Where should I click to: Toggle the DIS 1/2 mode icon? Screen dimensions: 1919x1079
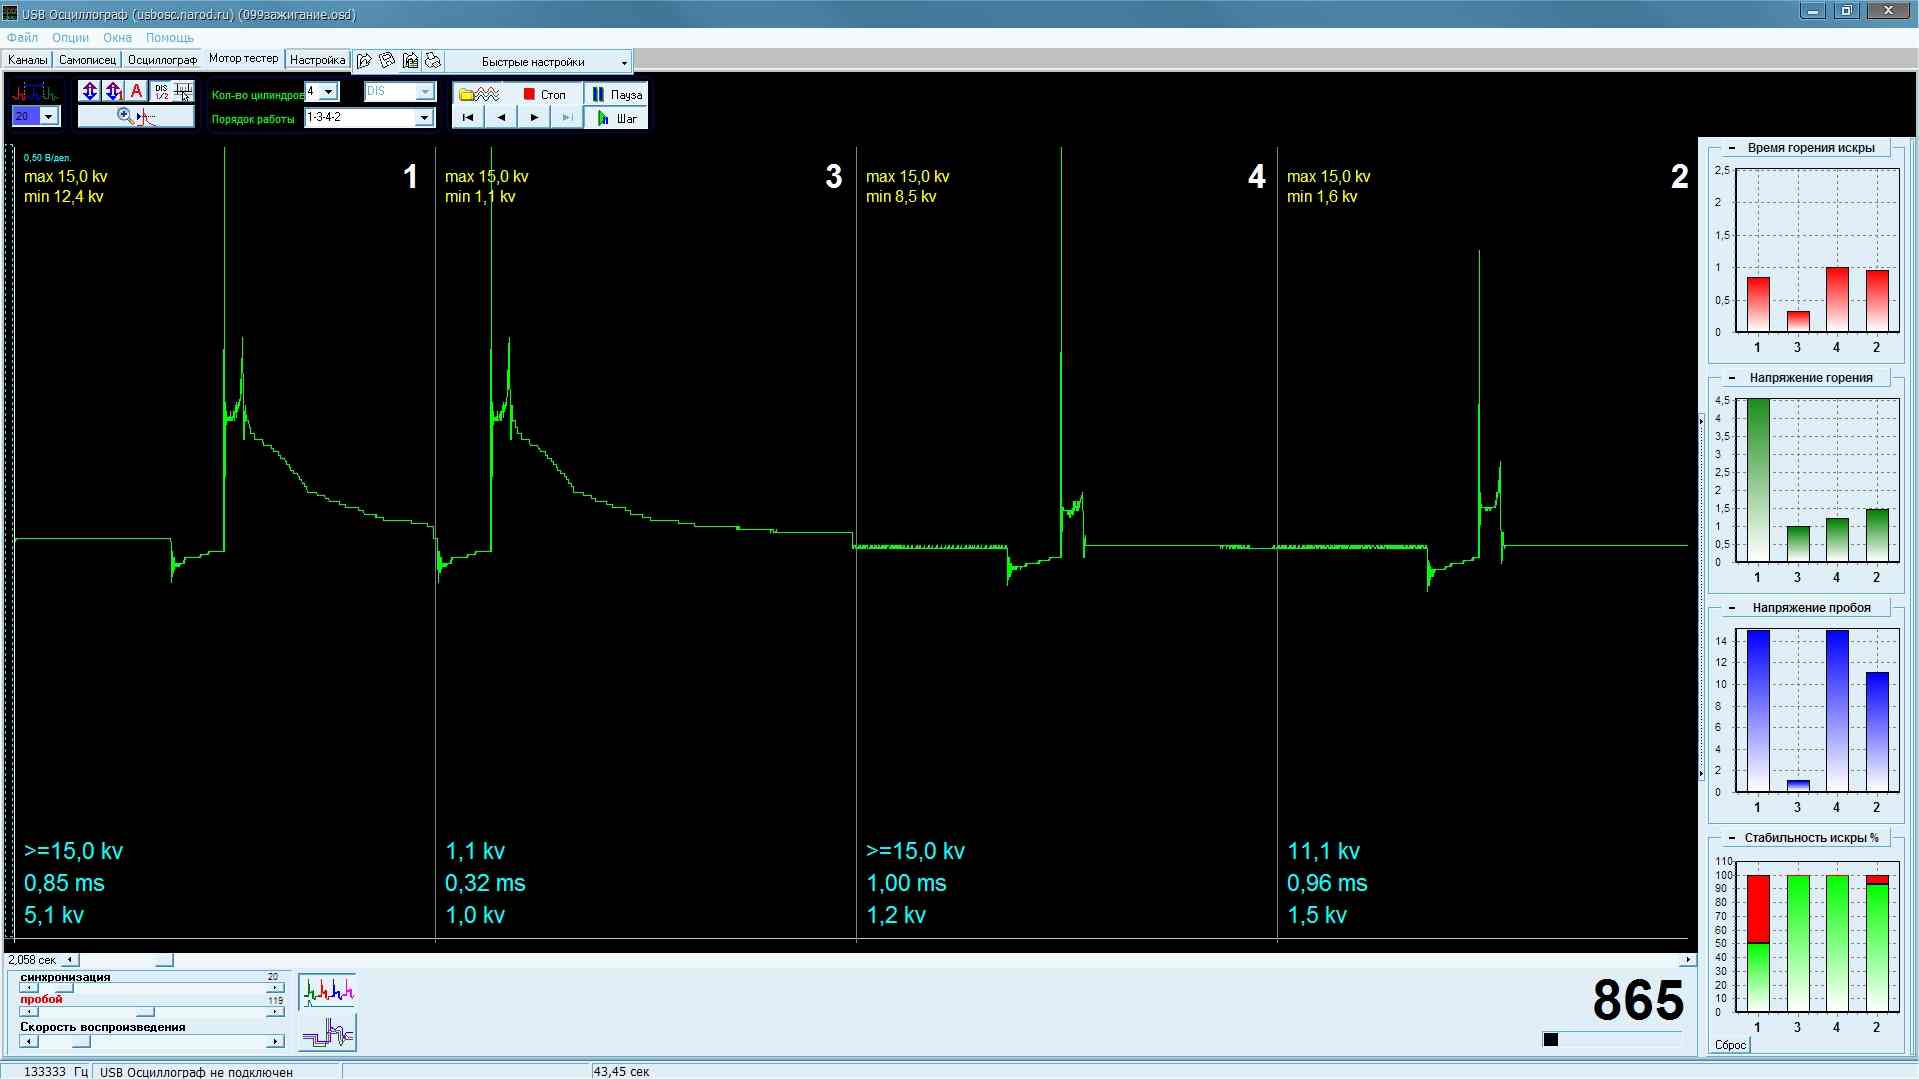161,91
